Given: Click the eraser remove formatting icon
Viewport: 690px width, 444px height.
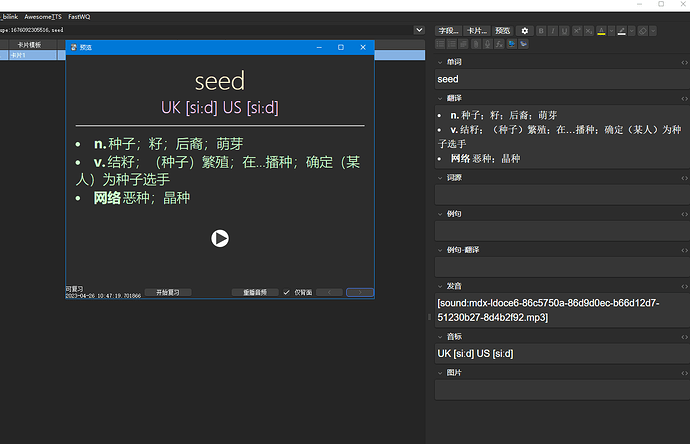Looking at the screenshot, I should coord(643,31).
